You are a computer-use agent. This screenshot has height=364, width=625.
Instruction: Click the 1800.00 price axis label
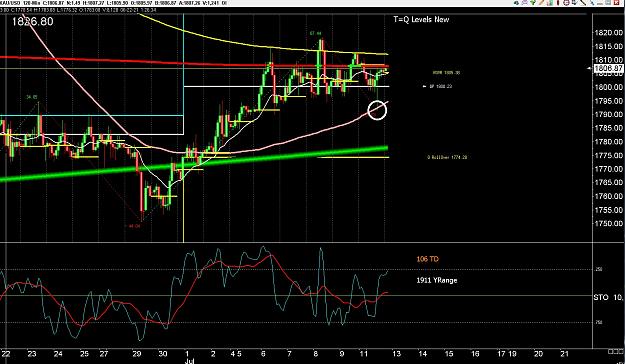608,87
